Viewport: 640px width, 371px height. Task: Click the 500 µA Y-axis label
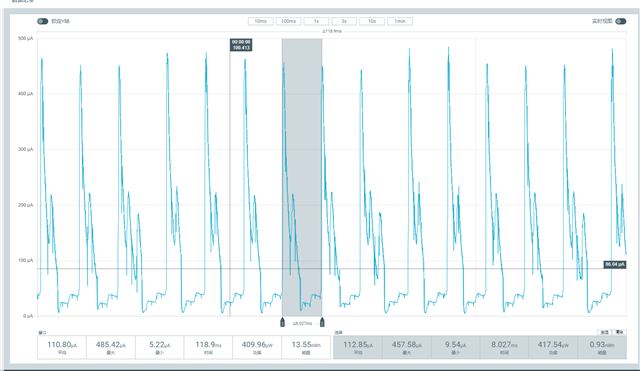[x=26, y=38]
